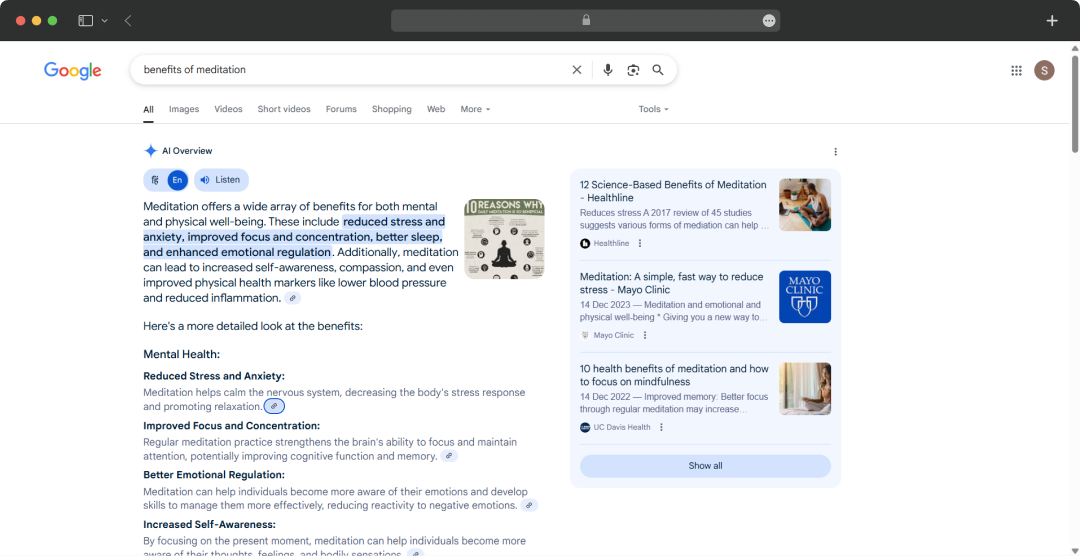The width and height of the screenshot is (1080, 556).
Task: Click the browser address bar field
Action: tap(585, 21)
